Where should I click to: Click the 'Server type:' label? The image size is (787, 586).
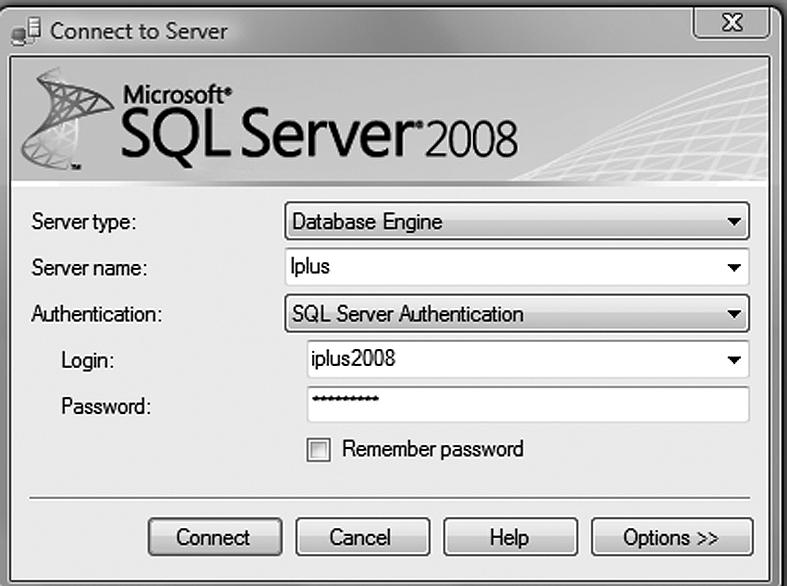click(84, 221)
